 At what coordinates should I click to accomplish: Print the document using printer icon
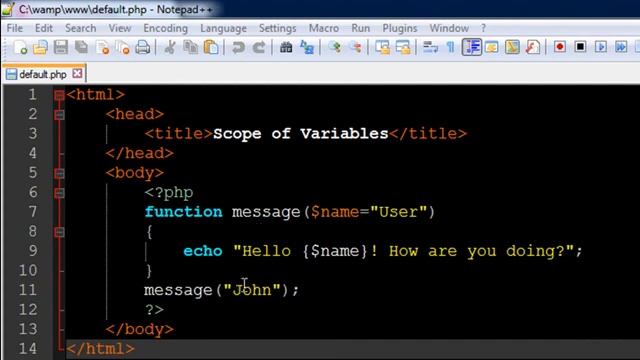[x=142, y=47]
